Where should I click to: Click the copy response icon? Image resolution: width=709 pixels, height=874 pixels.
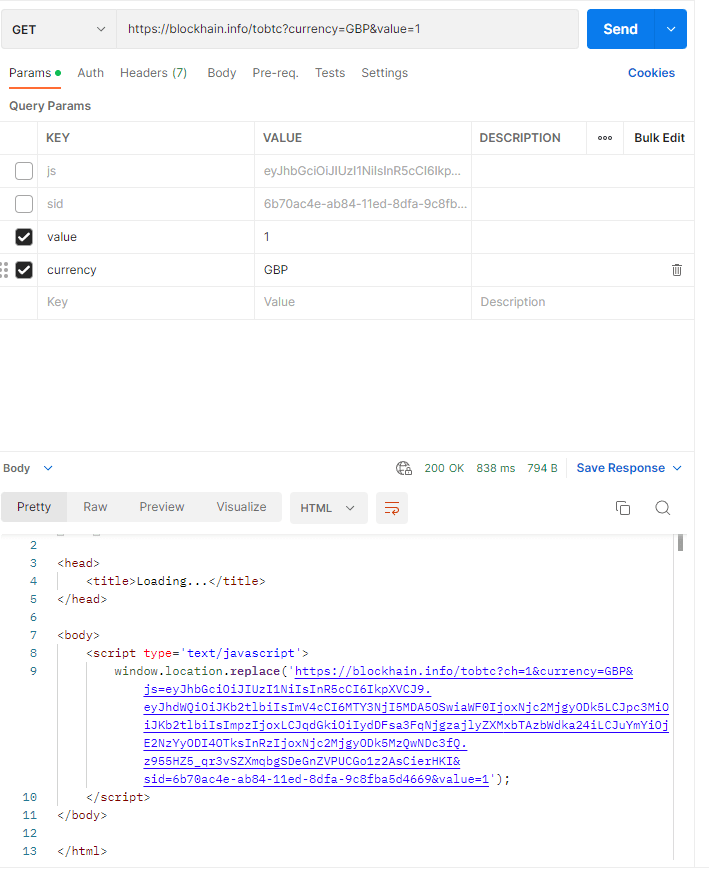pos(623,508)
